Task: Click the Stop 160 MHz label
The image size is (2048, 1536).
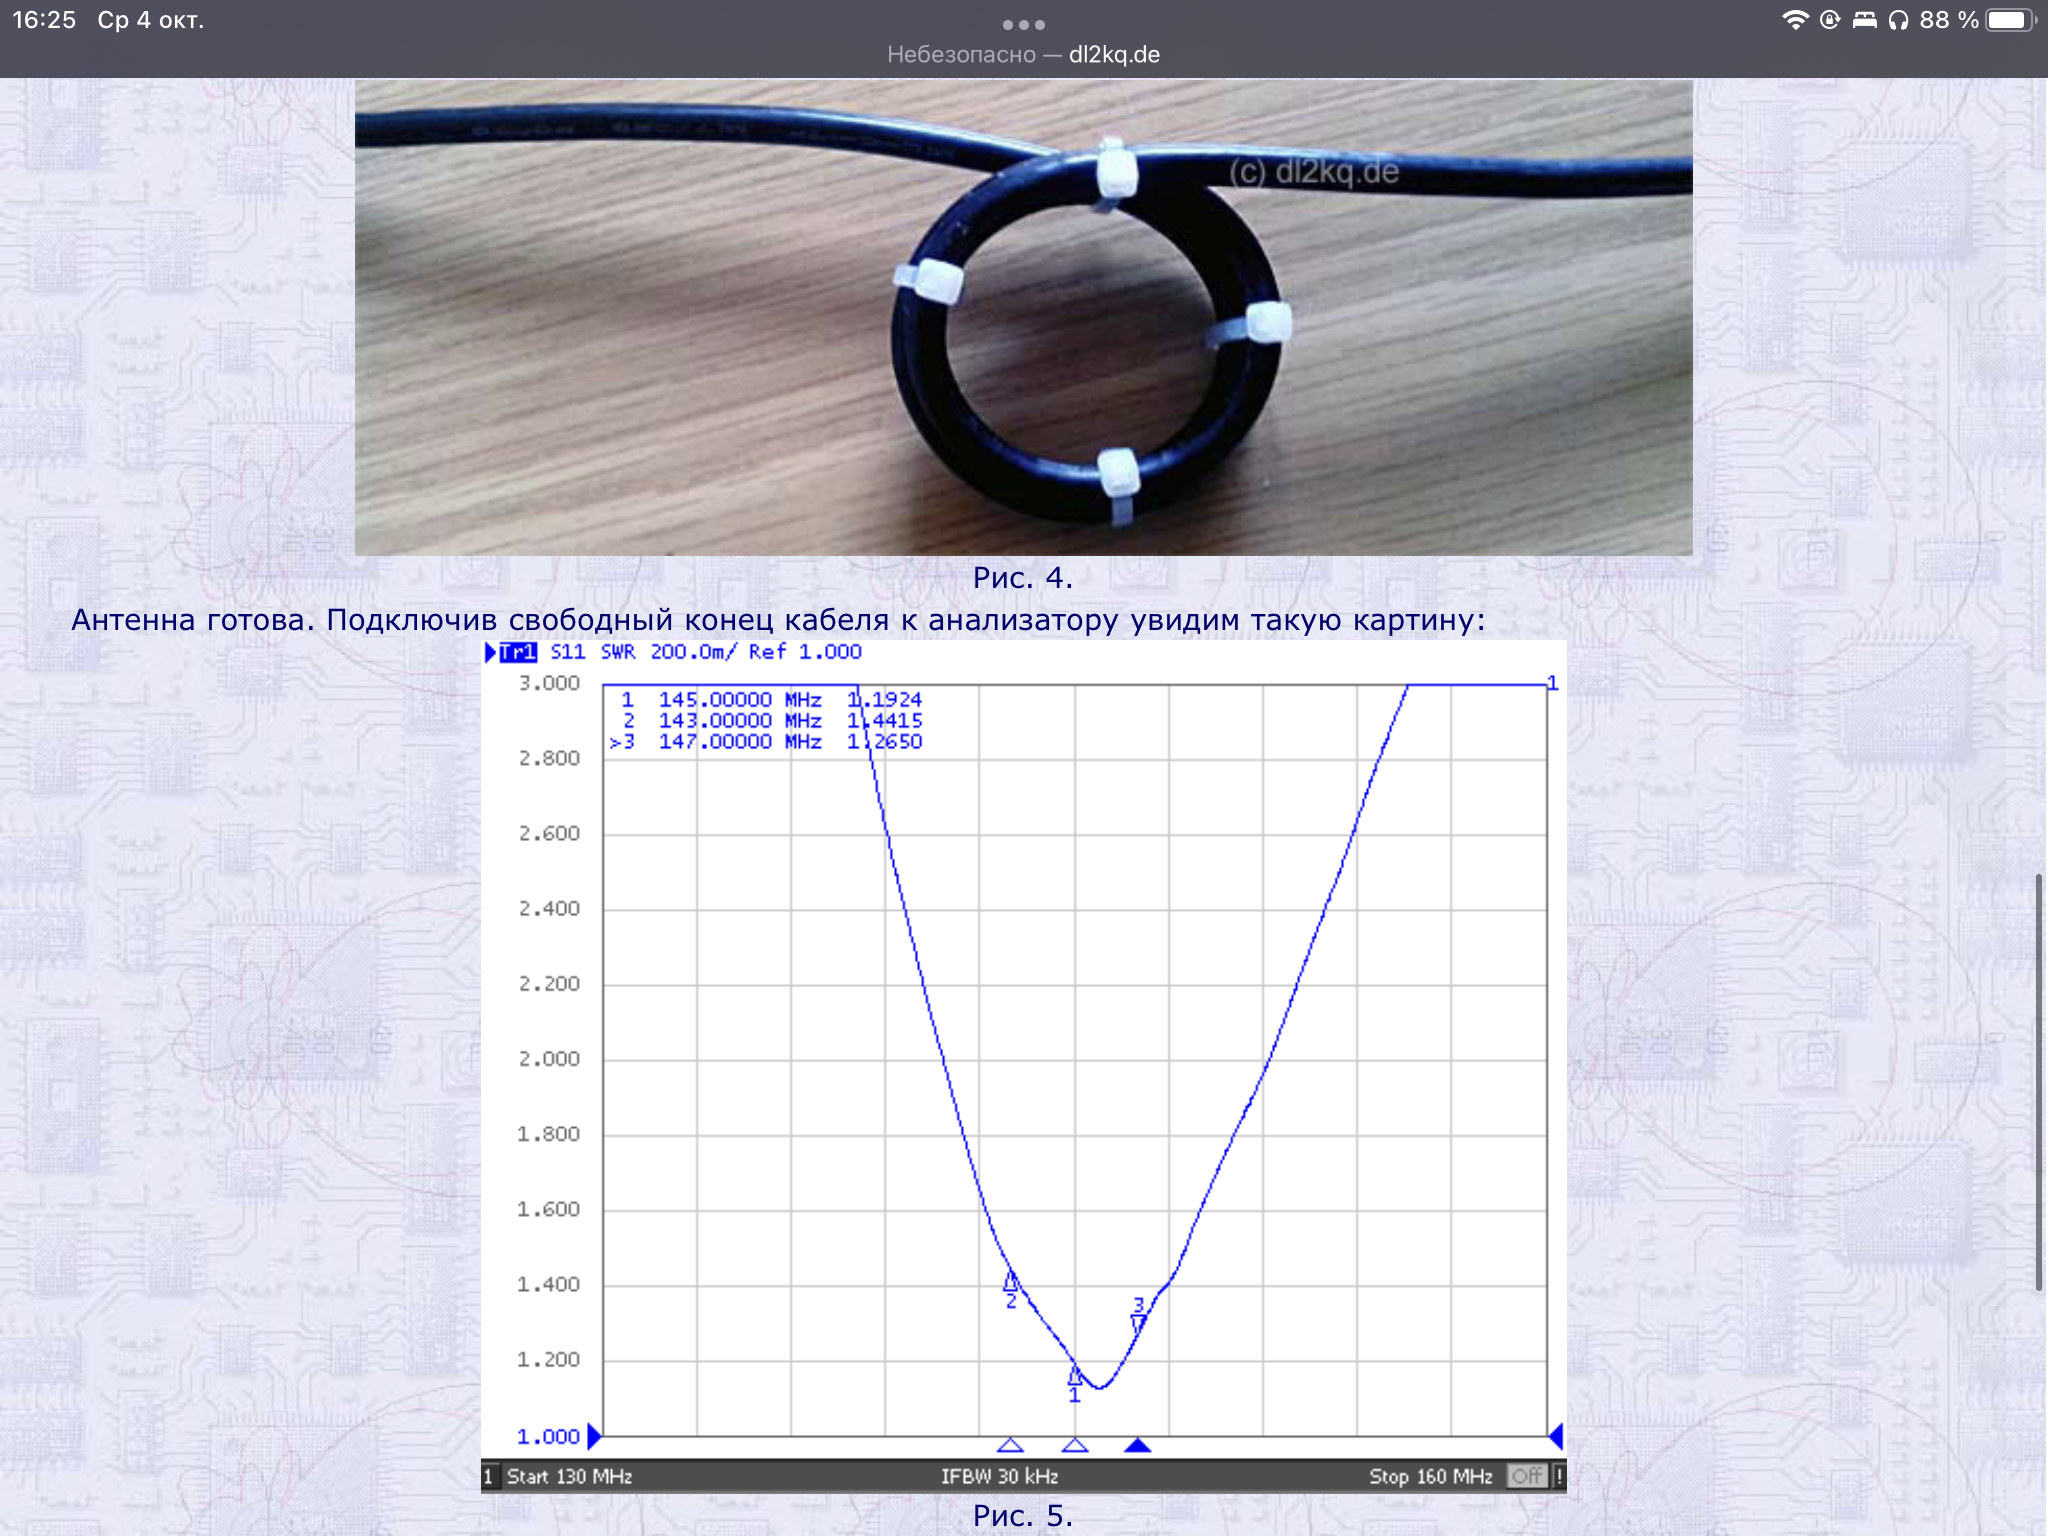Action: pos(1430,1476)
